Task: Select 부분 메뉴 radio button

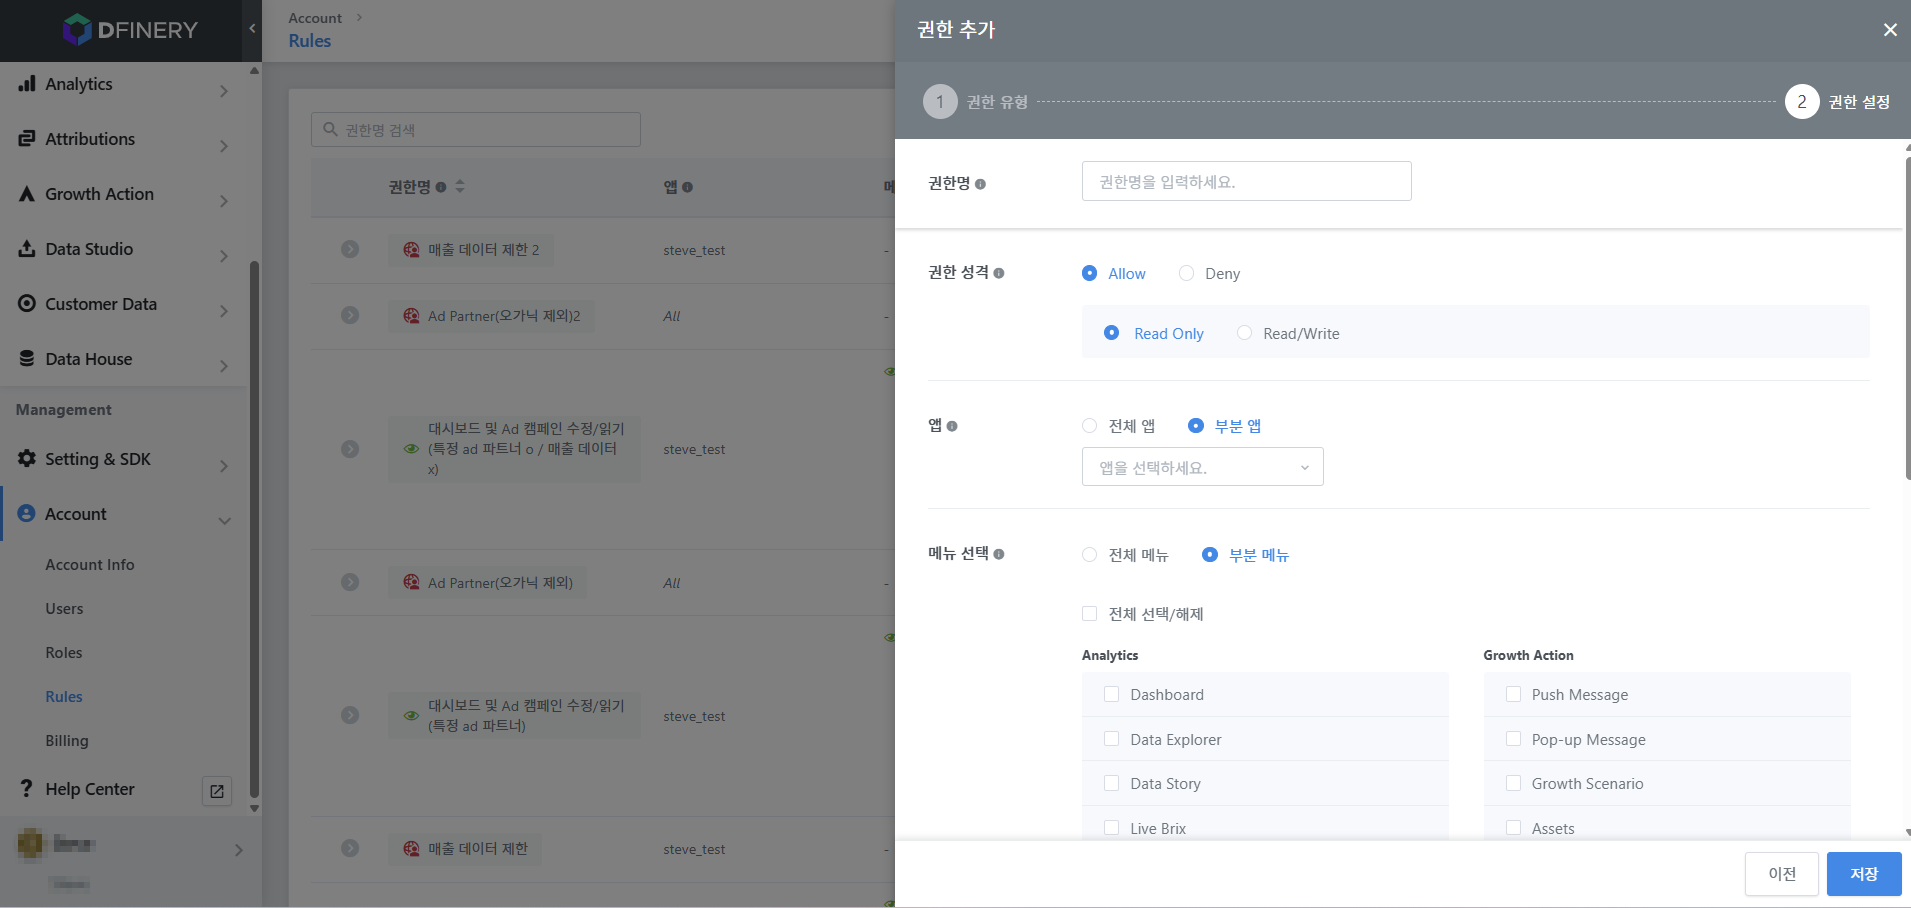Action: coord(1210,554)
